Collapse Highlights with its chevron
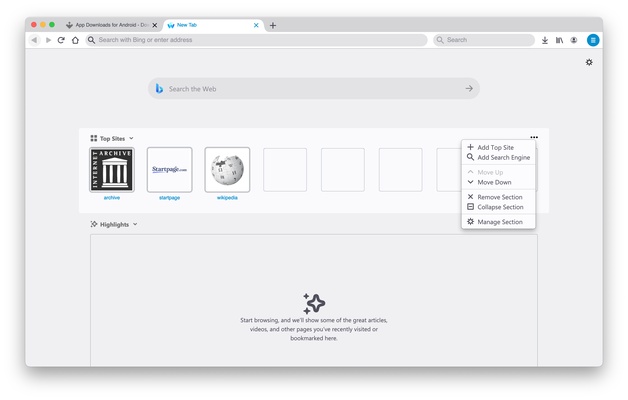This screenshot has height=400, width=628. [135, 224]
